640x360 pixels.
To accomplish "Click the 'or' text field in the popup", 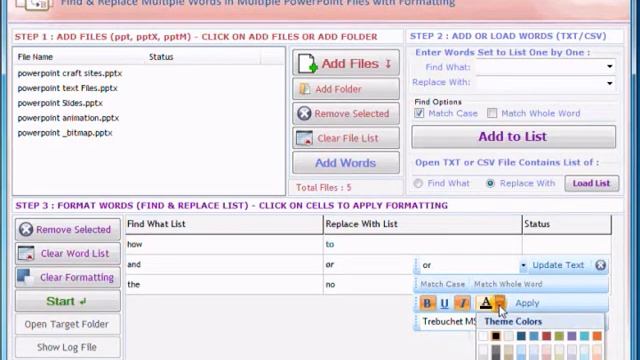I will point(470,266).
